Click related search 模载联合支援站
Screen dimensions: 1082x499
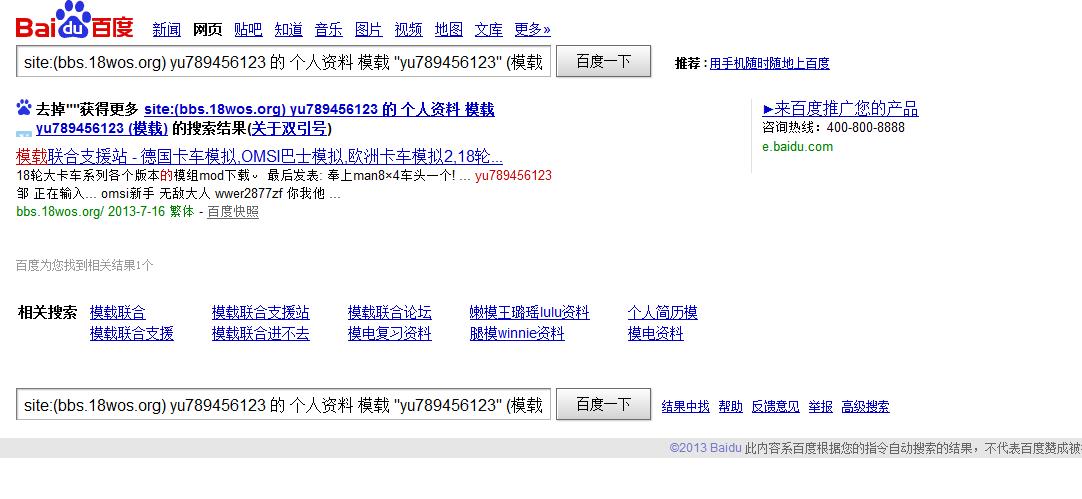(x=260, y=313)
